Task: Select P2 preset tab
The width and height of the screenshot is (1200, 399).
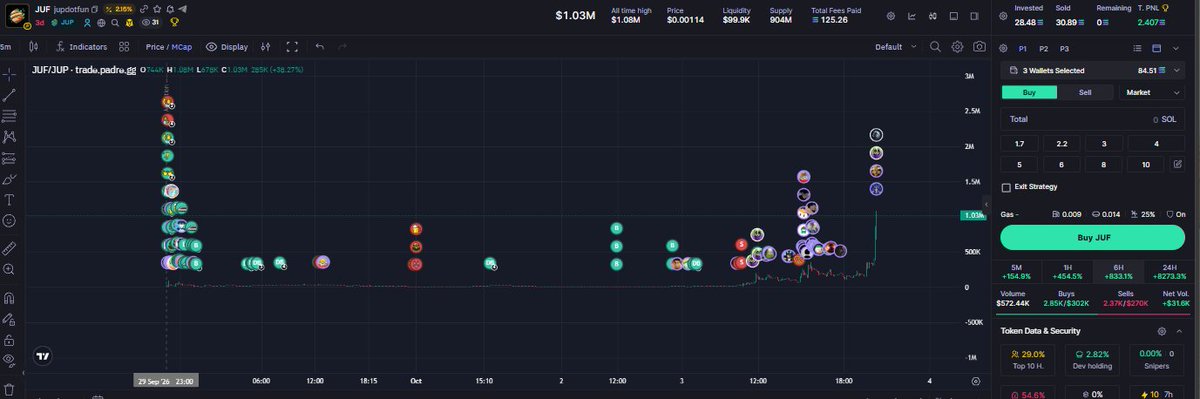Action: point(1043,48)
